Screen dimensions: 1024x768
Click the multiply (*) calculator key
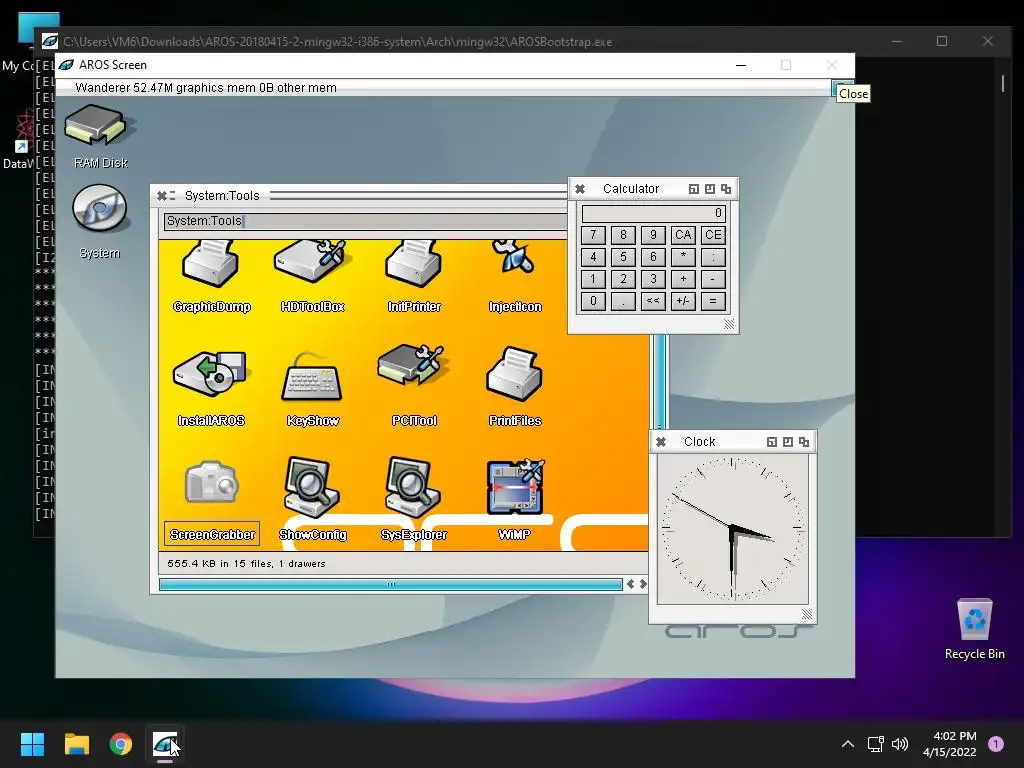coord(683,257)
